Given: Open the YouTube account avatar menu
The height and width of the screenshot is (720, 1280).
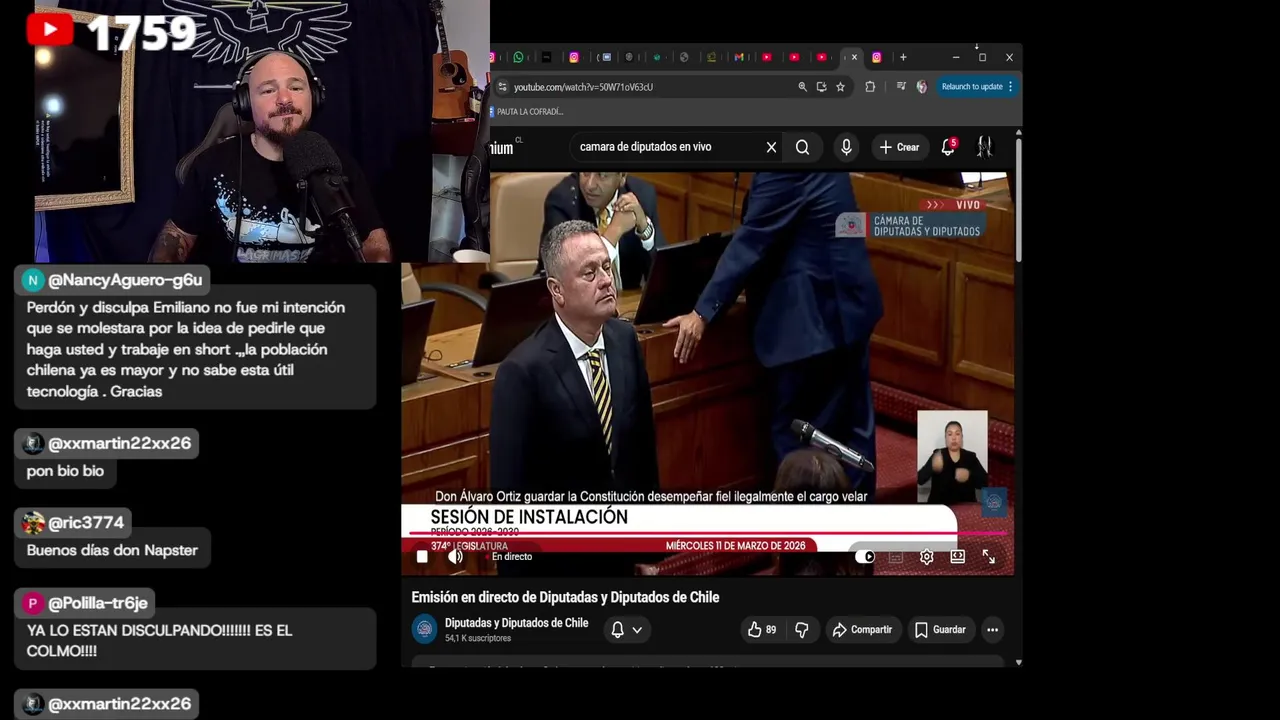Looking at the screenshot, I should pyautogui.click(x=985, y=147).
